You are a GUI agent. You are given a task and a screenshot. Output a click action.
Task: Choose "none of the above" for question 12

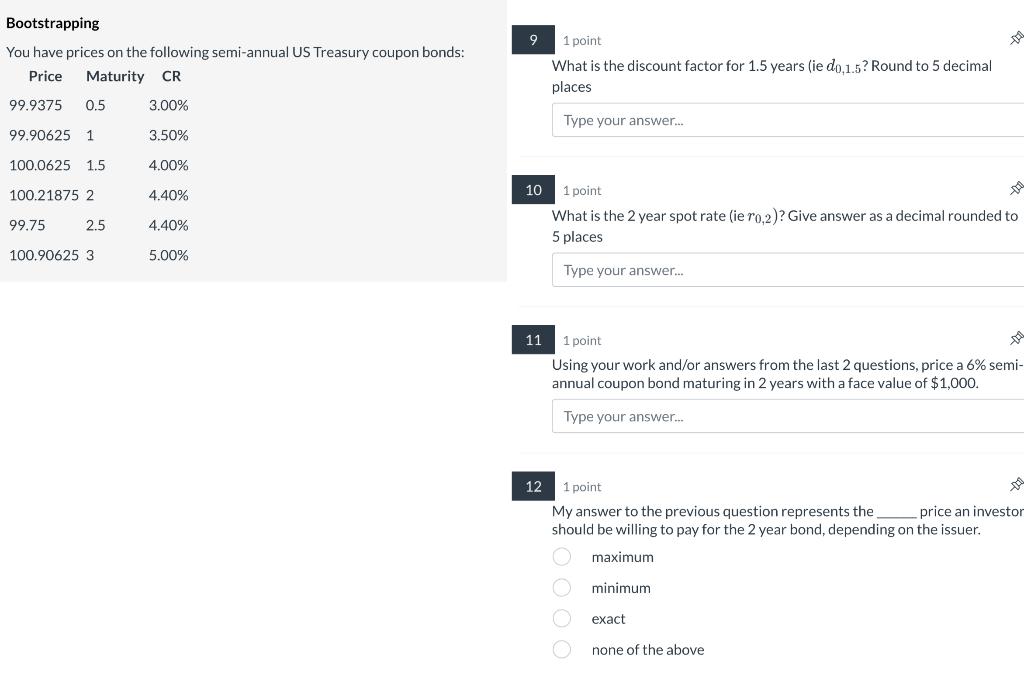point(562,649)
